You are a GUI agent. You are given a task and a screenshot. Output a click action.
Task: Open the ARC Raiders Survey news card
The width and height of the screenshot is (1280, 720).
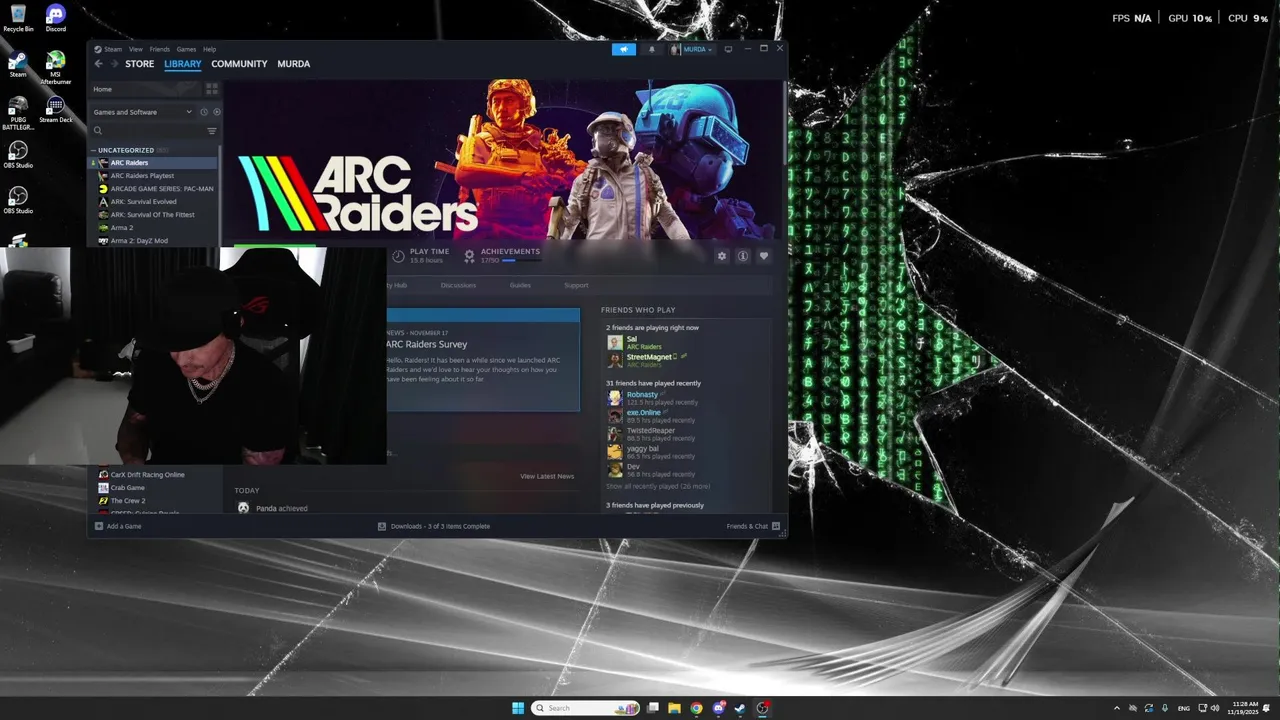[x=483, y=360]
